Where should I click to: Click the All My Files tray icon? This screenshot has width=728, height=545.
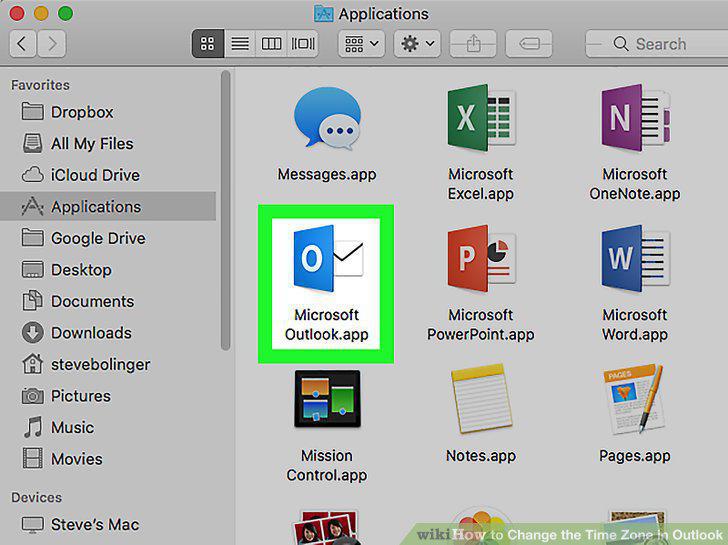click(32, 143)
